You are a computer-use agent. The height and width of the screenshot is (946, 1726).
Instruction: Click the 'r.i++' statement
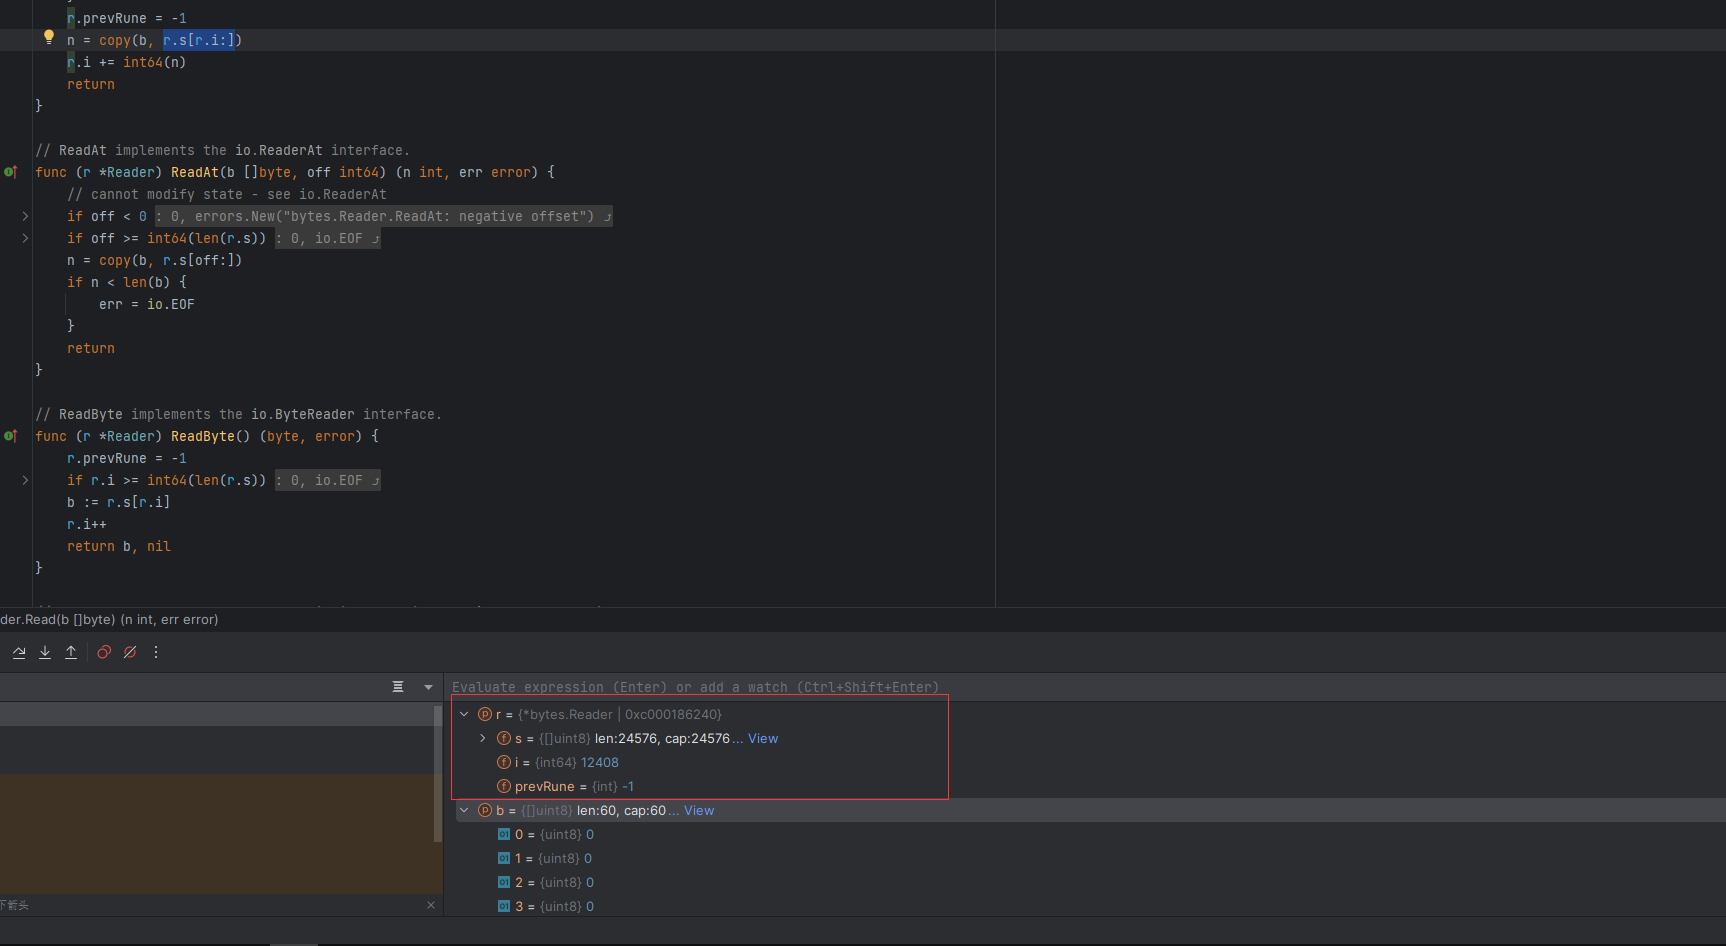pyautogui.click(x=87, y=524)
